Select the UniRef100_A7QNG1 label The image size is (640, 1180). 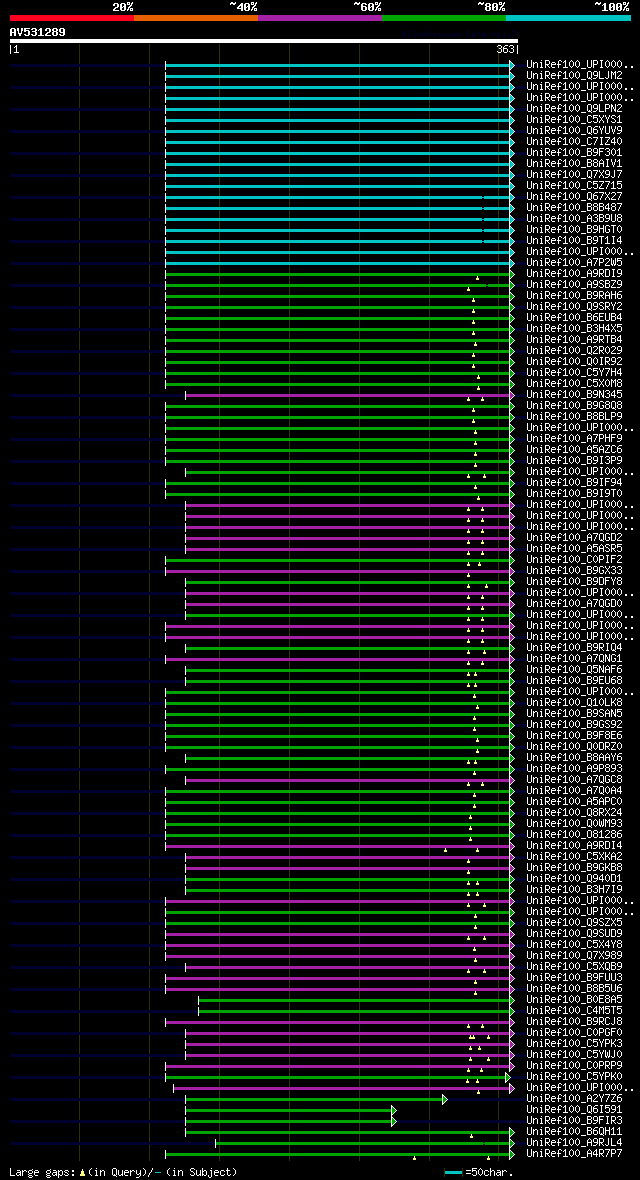pyautogui.click(x=574, y=658)
